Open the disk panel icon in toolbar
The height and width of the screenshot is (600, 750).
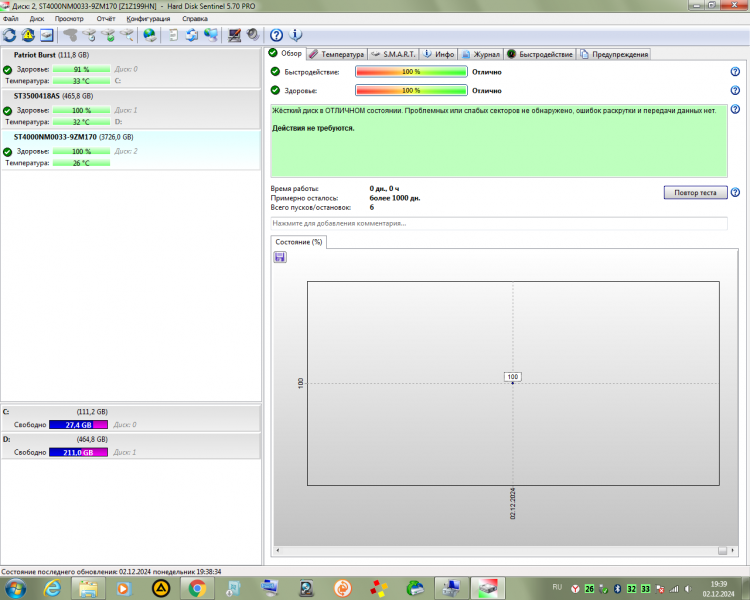pos(46,35)
